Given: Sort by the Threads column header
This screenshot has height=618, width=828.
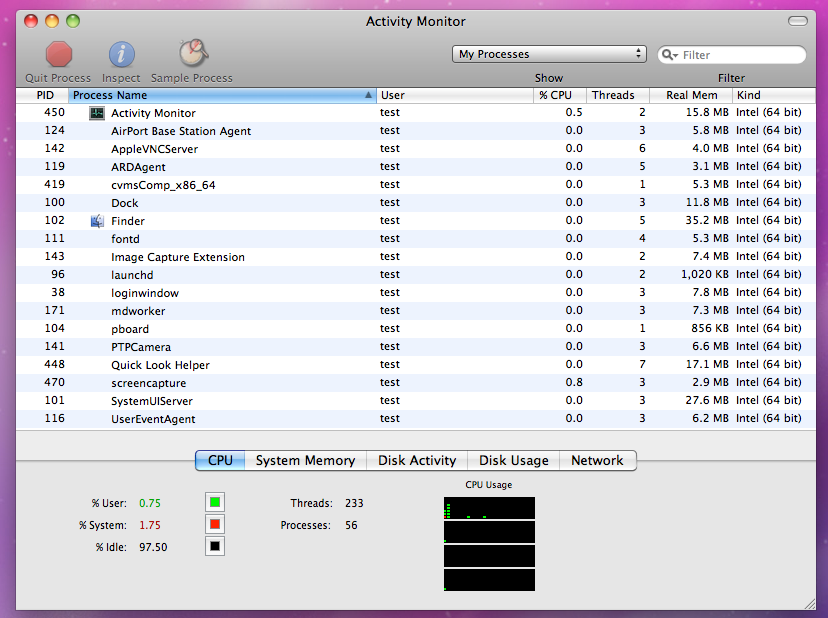Looking at the screenshot, I should (x=618, y=95).
